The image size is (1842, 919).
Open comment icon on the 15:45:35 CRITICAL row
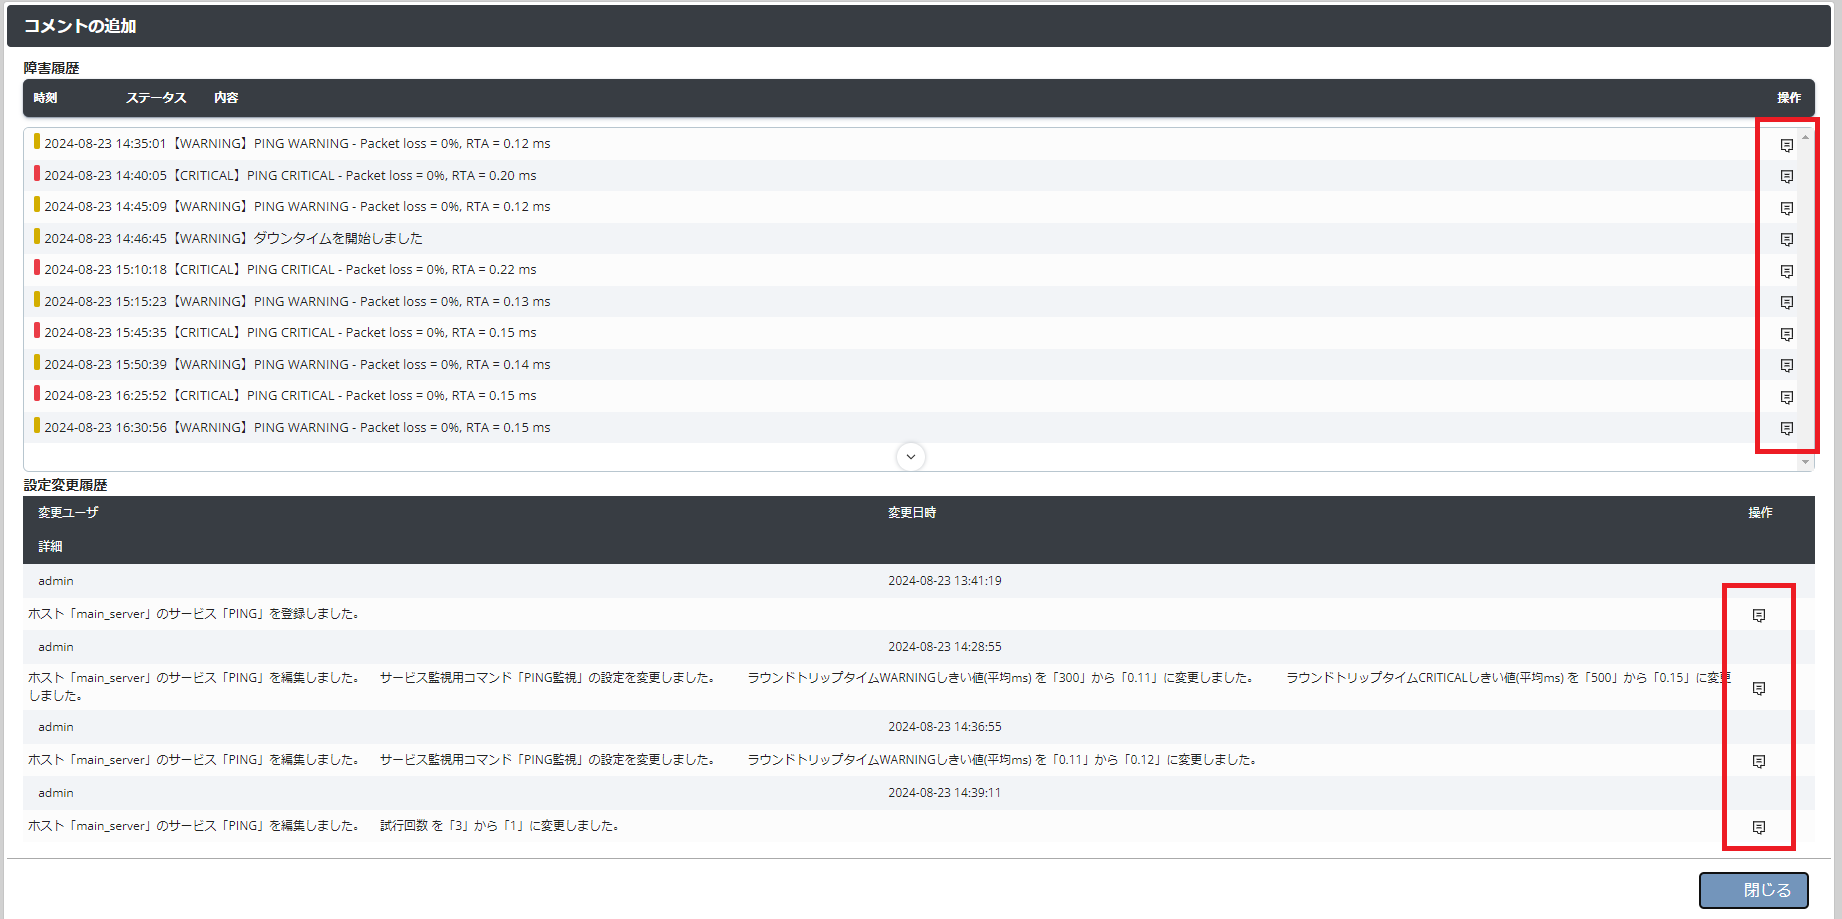coord(1787,335)
